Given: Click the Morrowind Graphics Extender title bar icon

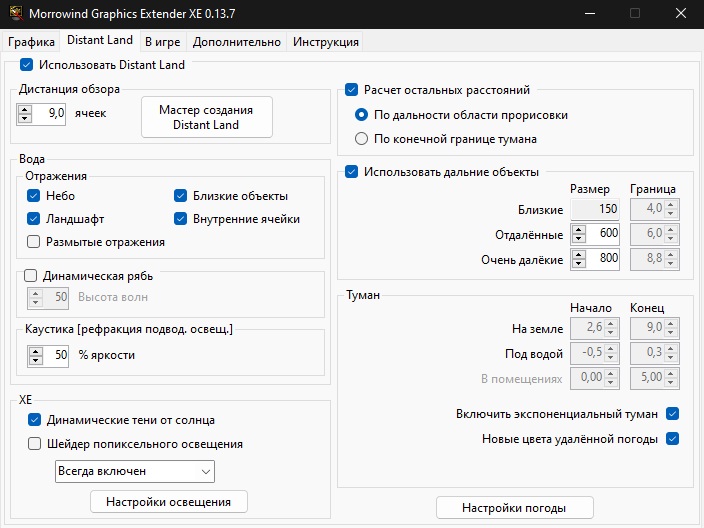Looking at the screenshot, I should point(16,13).
